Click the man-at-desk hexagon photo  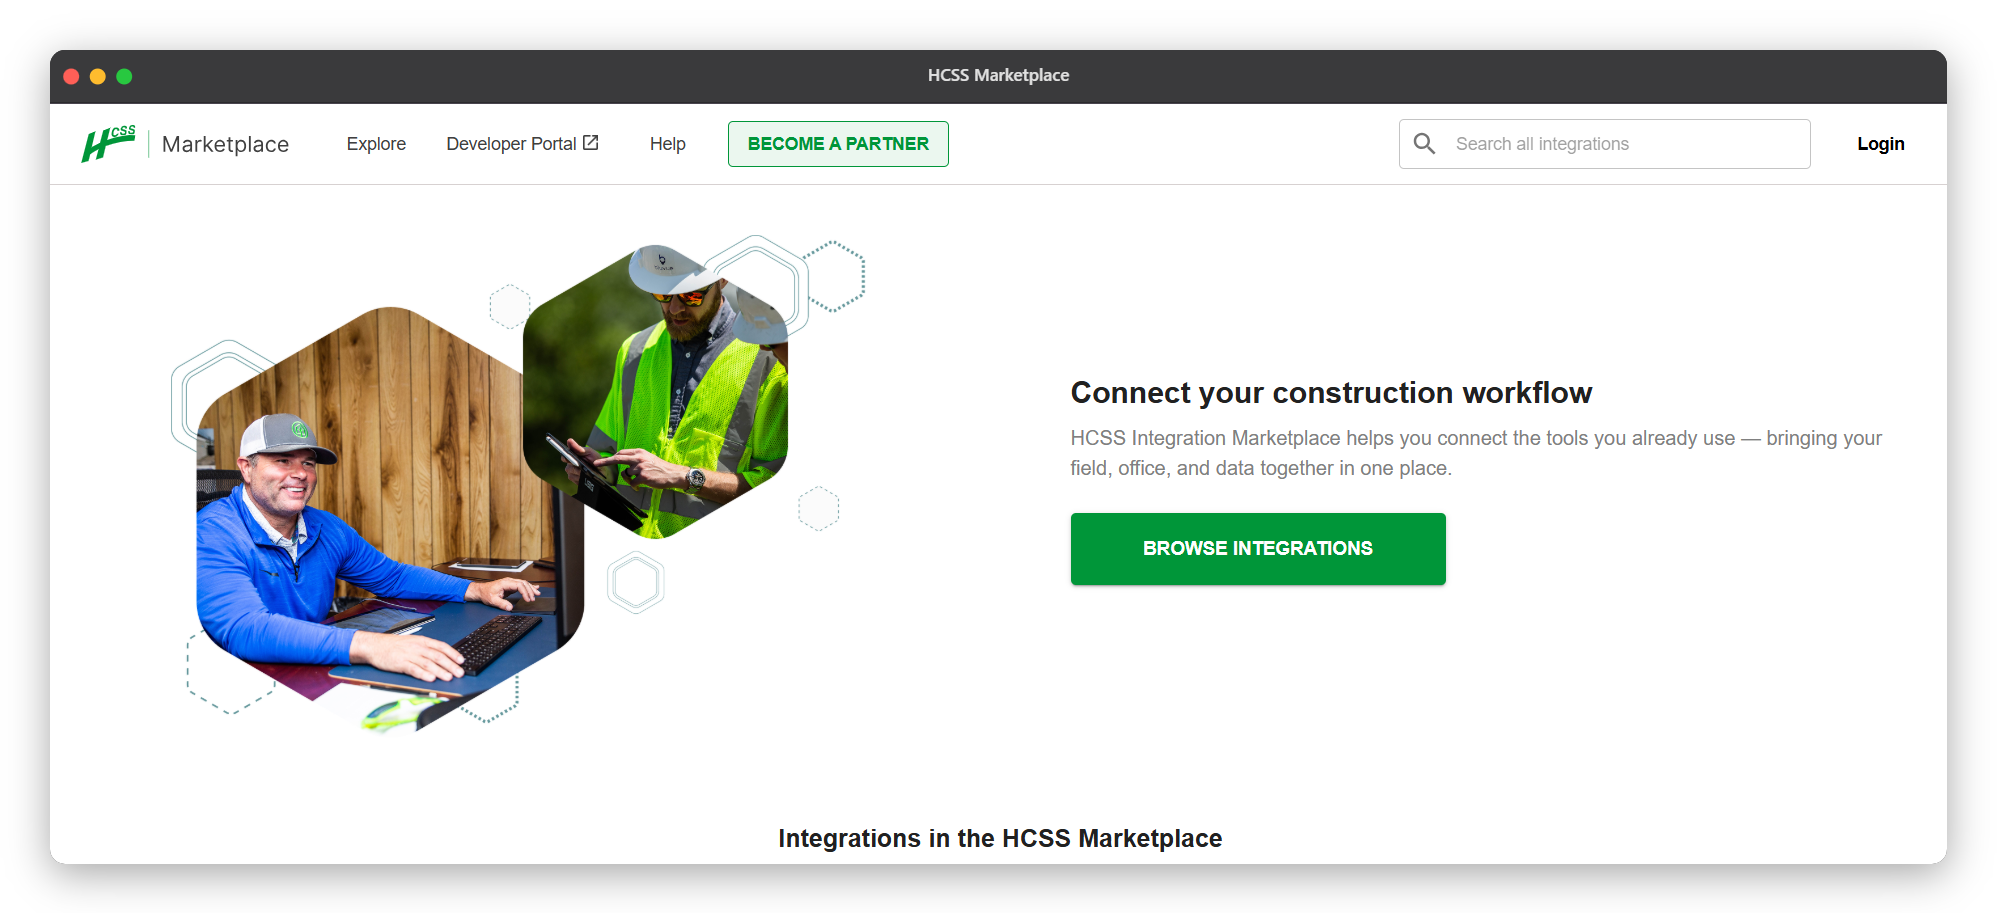tap(390, 519)
